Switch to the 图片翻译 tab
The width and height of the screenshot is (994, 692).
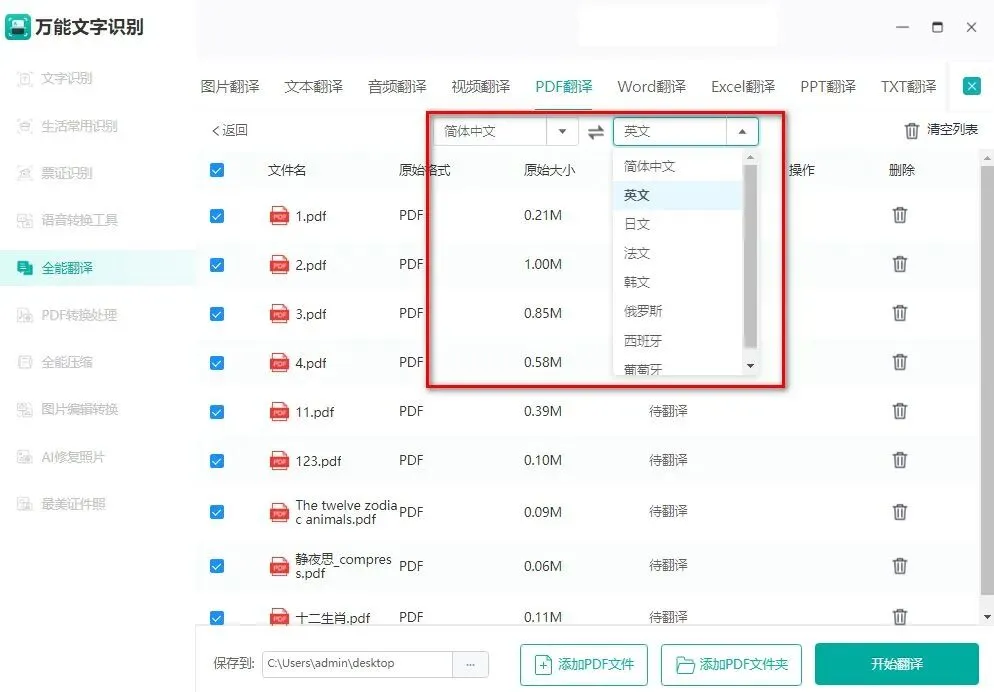pyautogui.click(x=229, y=86)
